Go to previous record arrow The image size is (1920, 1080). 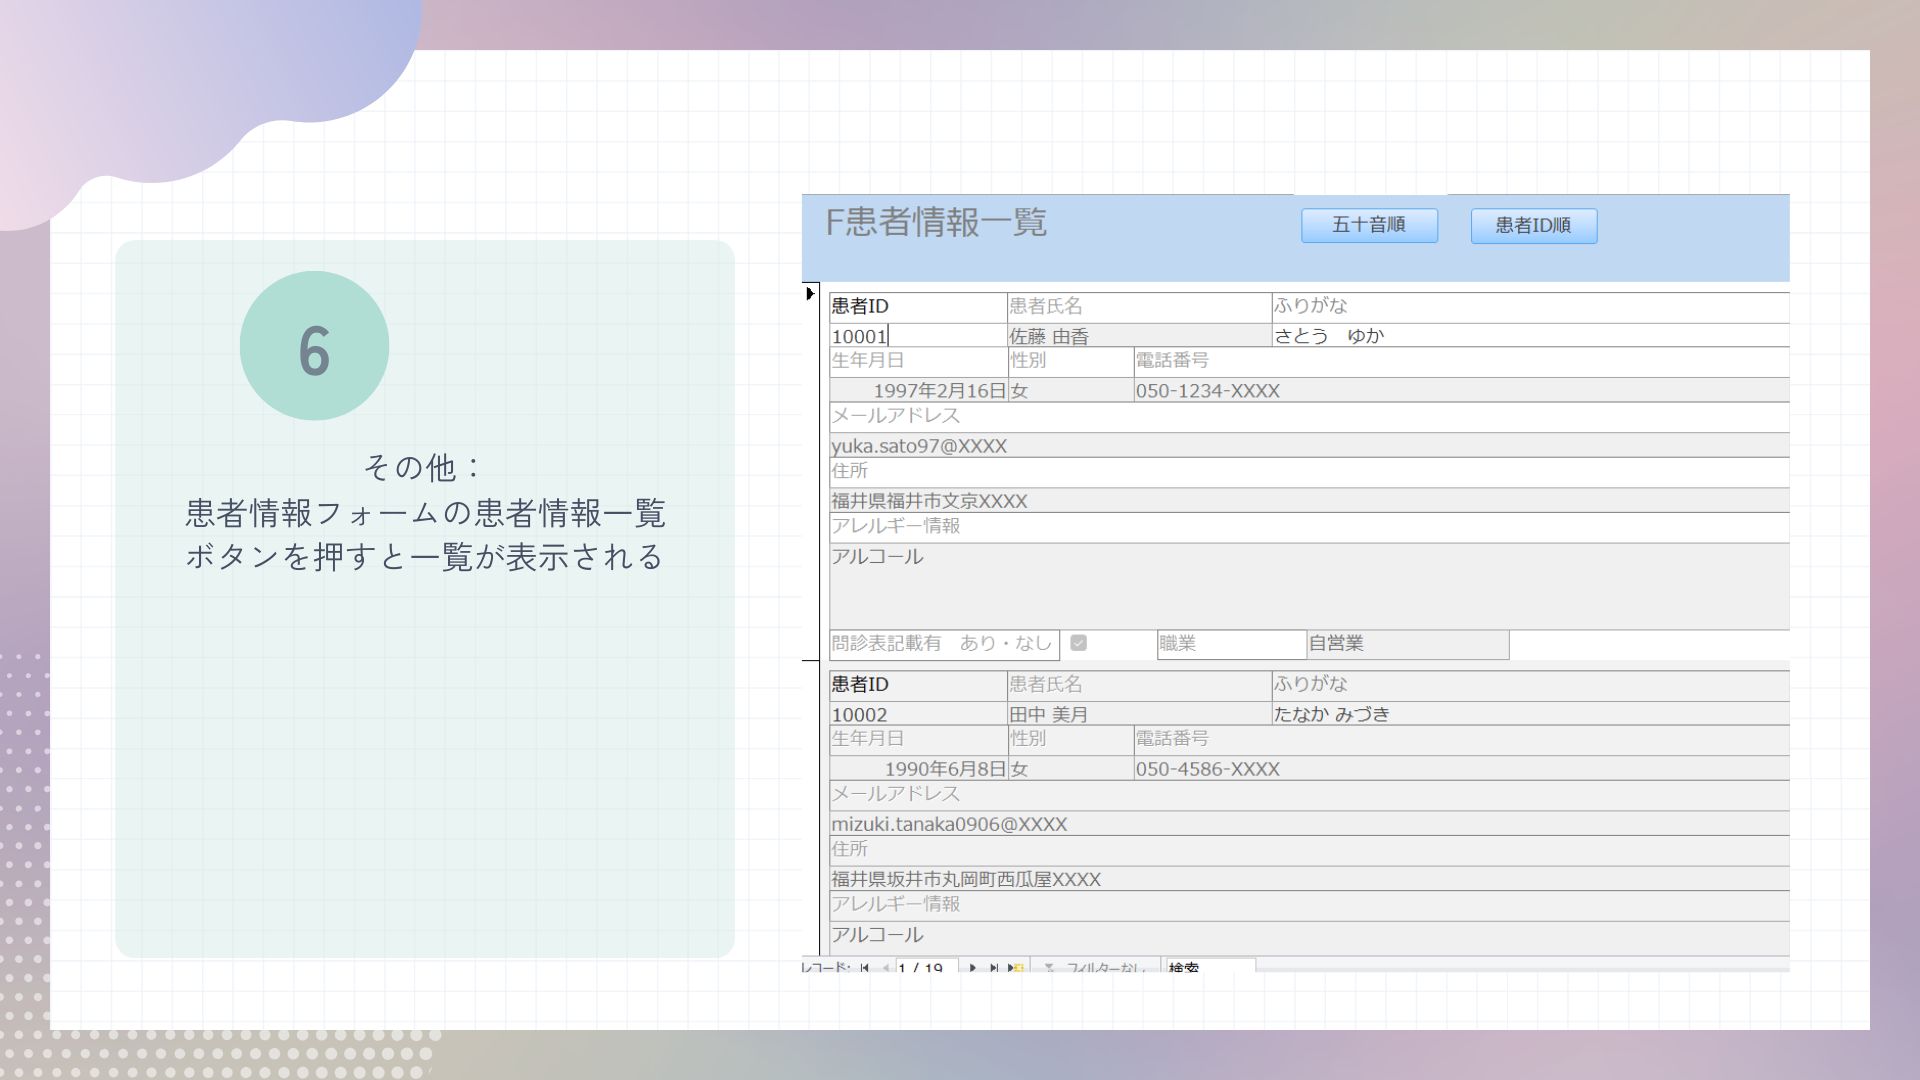coord(886,968)
